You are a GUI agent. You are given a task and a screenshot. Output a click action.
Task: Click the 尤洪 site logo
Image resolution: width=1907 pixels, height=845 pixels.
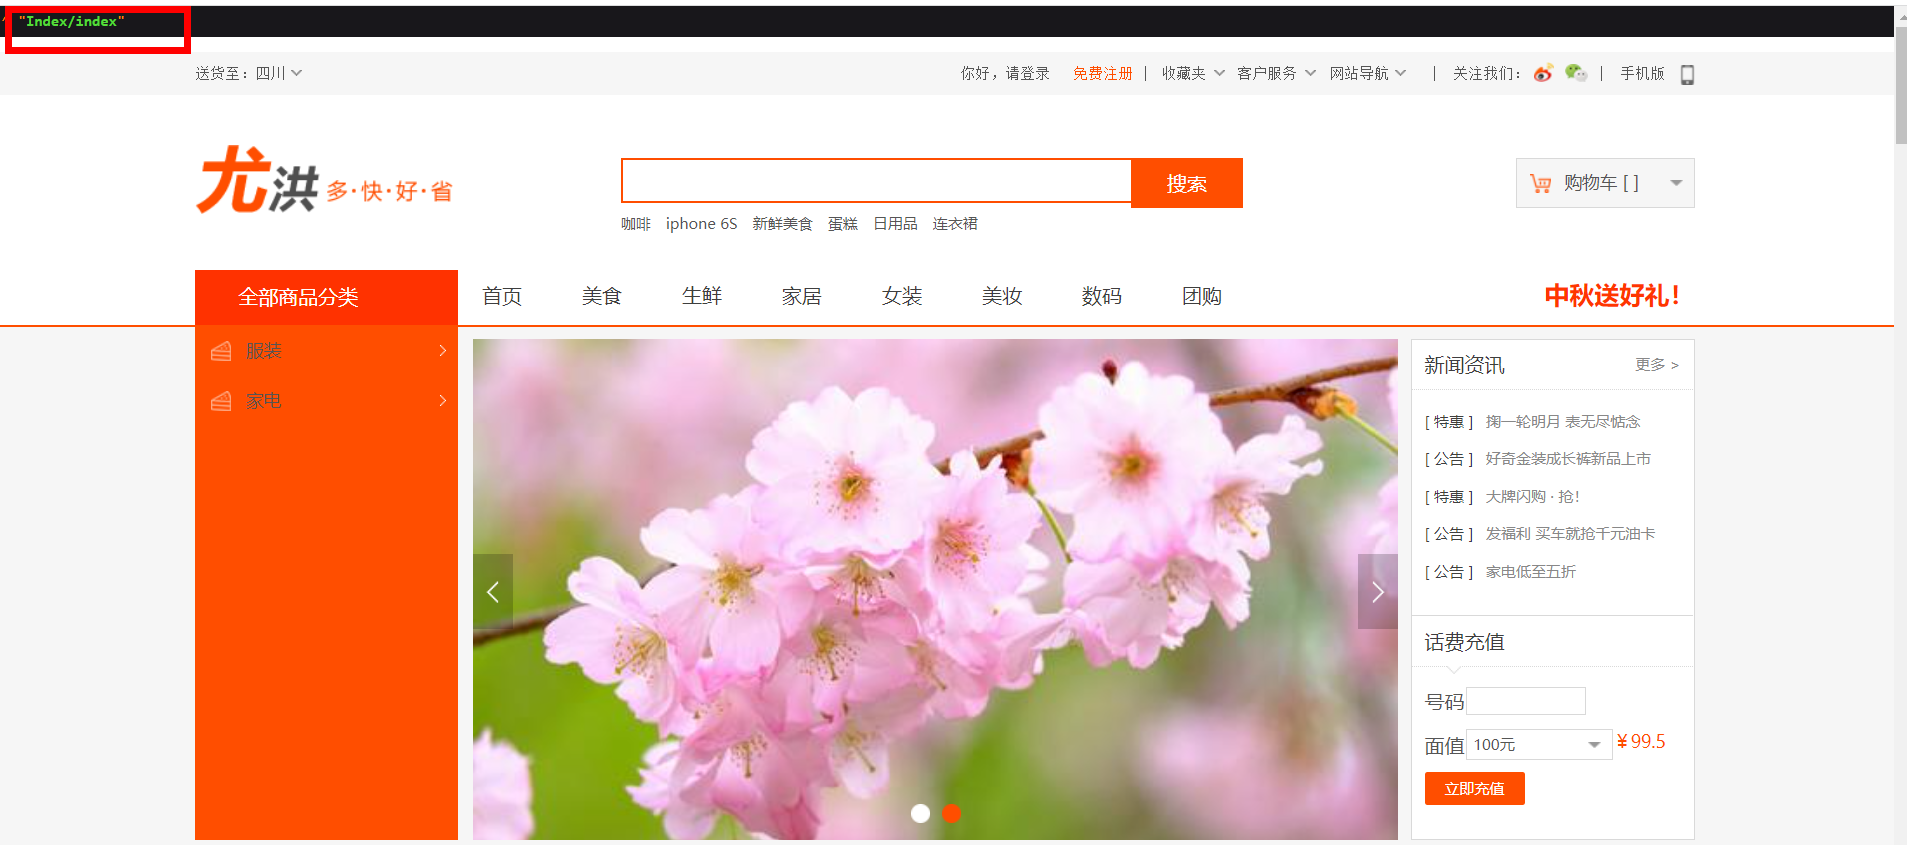(x=324, y=181)
